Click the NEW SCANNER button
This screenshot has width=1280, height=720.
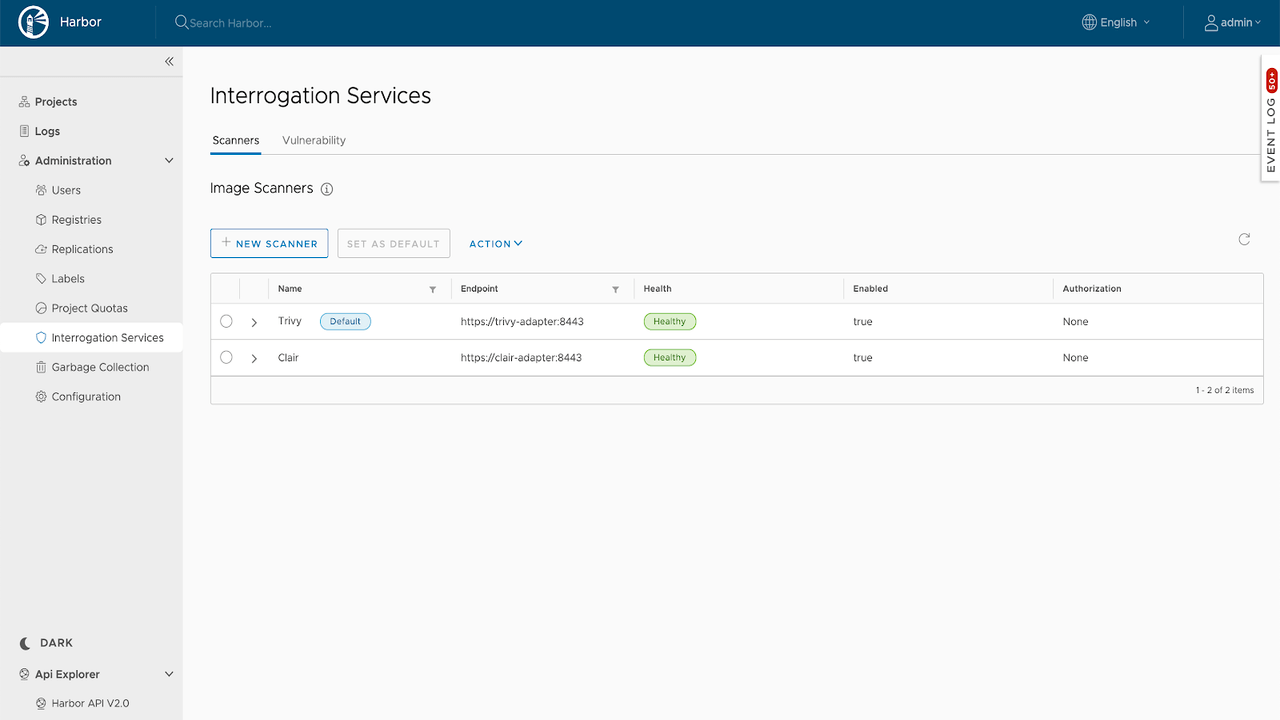point(269,243)
